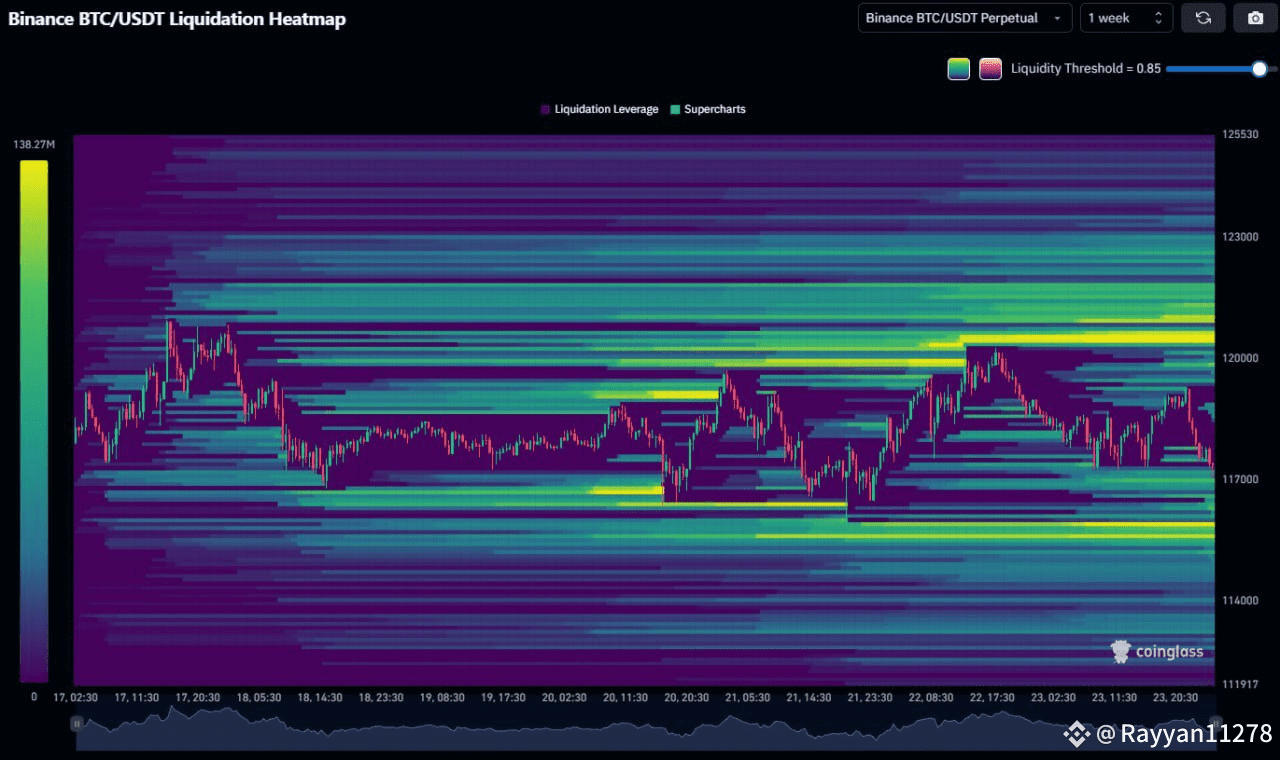This screenshot has height=760, width=1280.
Task: Click the Liquidity Threshold slider handle
Action: click(x=1259, y=69)
